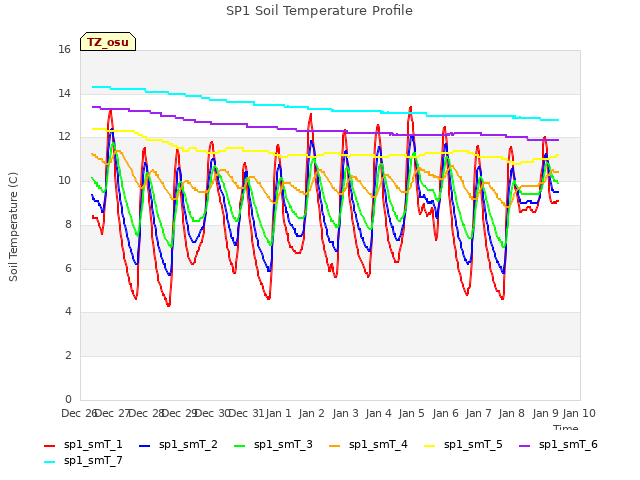
Task: Click the green sp1_smT_3 legend swatch
Action: pos(240,446)
